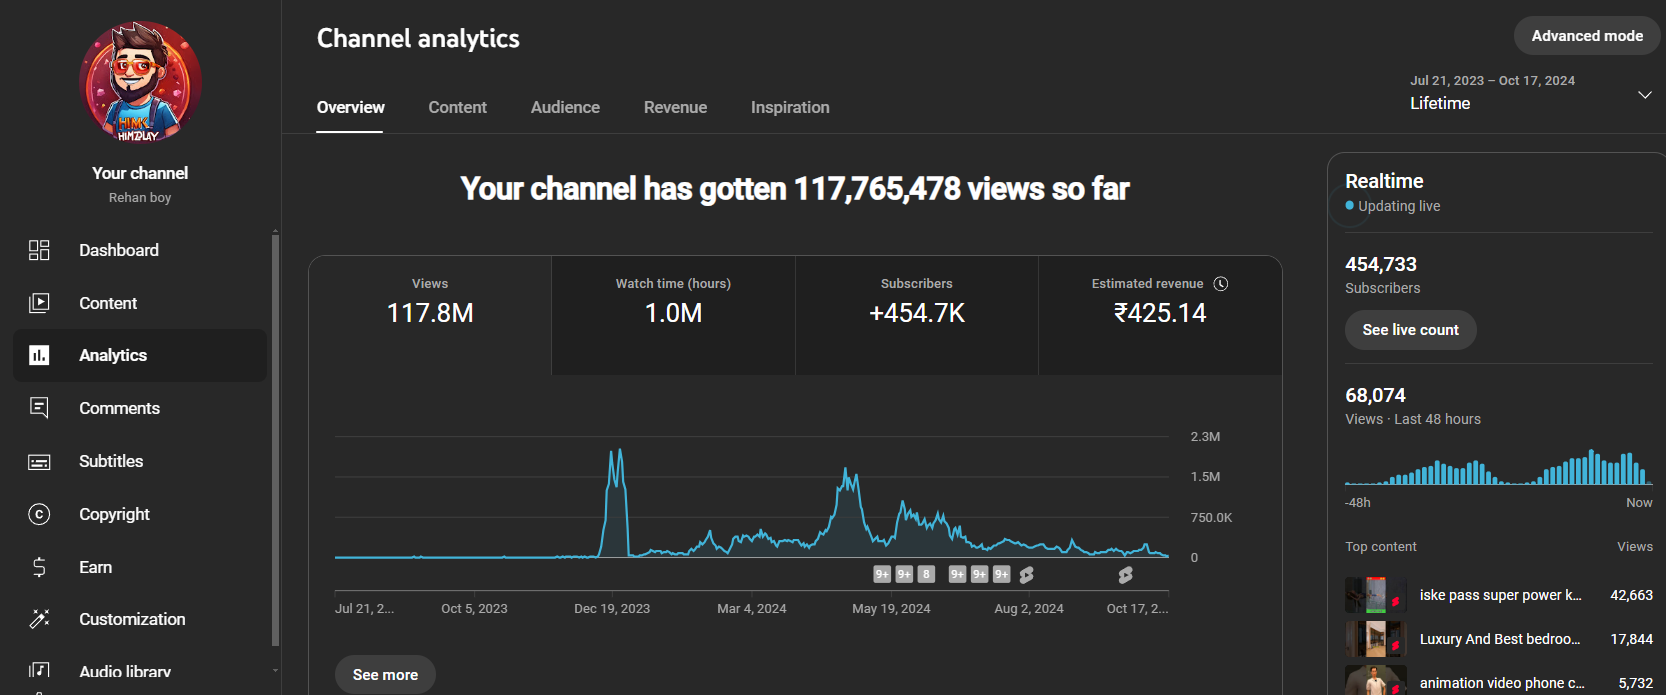Select the Views 117.8M metric card
1666x695 pixels.
(x=430, y=315)
